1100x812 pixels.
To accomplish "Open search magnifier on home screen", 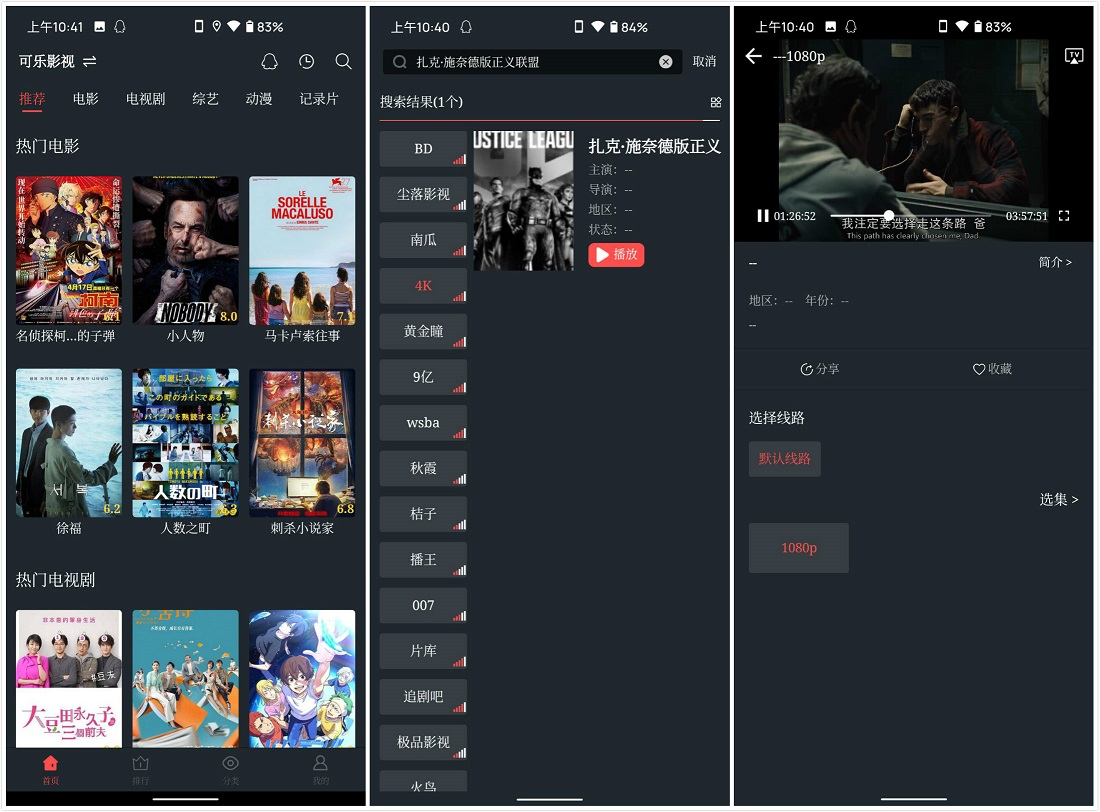I will 343,62.
